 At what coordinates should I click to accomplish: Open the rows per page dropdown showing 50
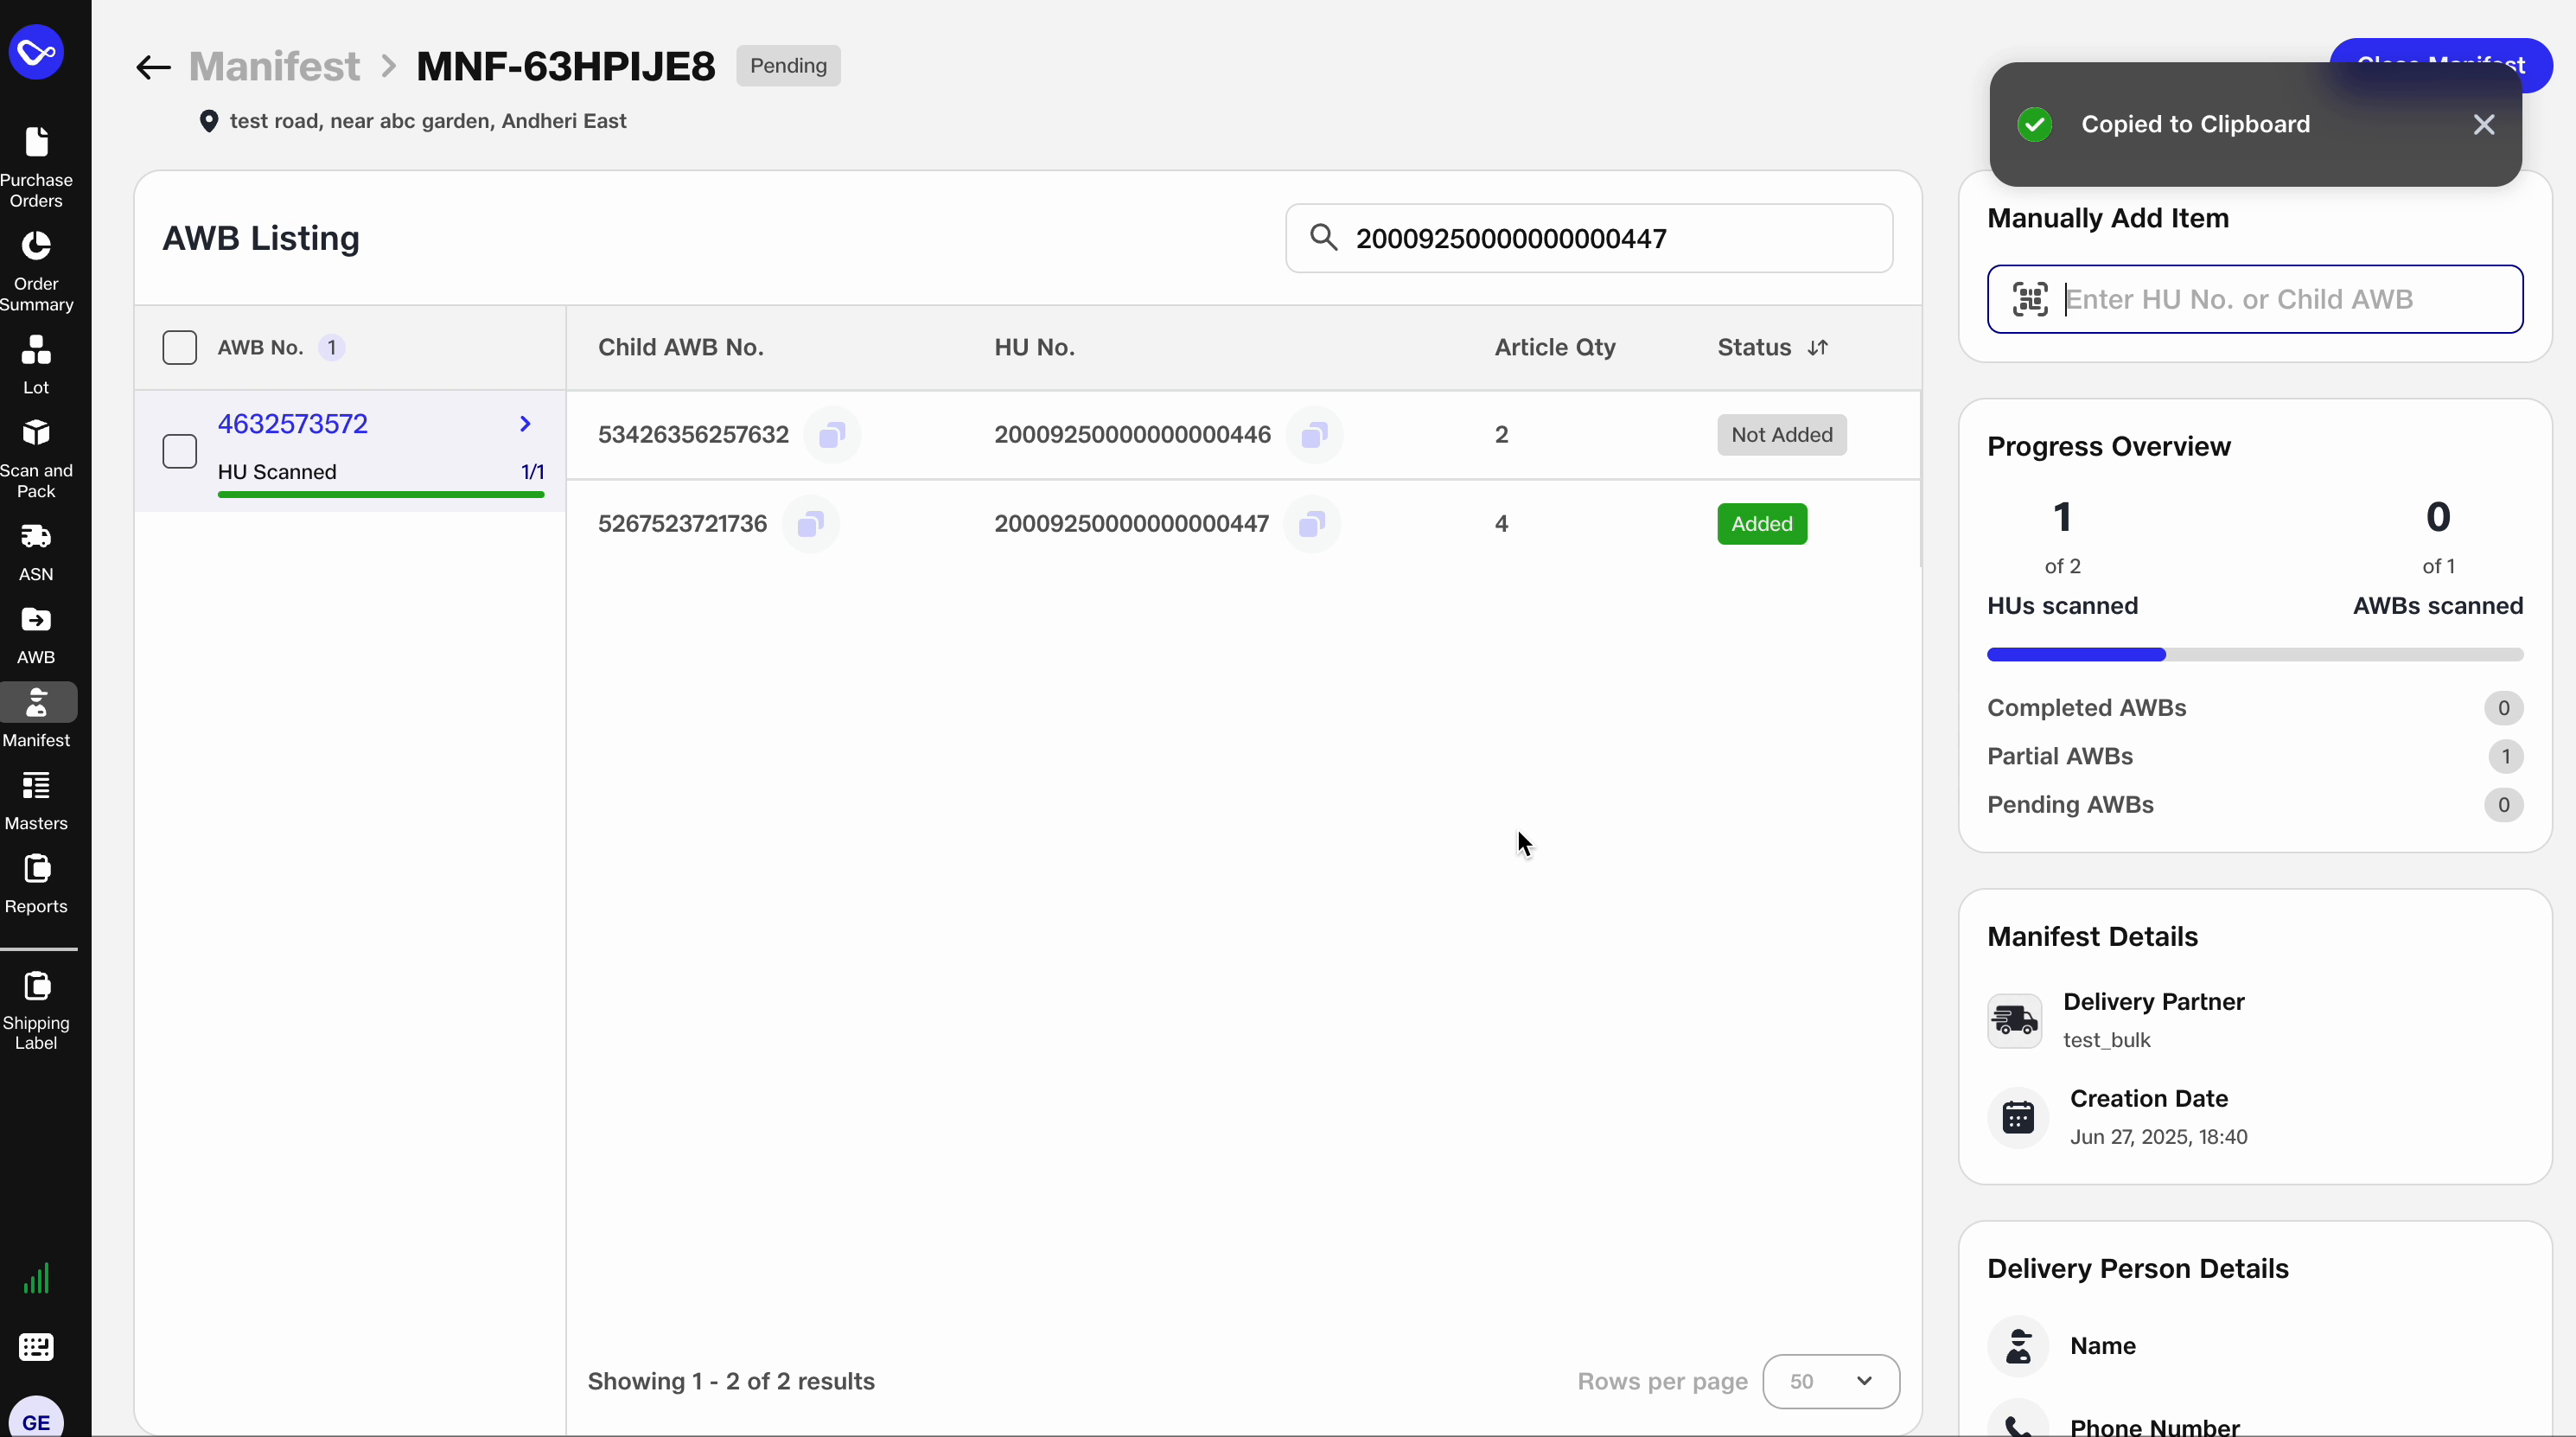click(x=1830, y=1381)
